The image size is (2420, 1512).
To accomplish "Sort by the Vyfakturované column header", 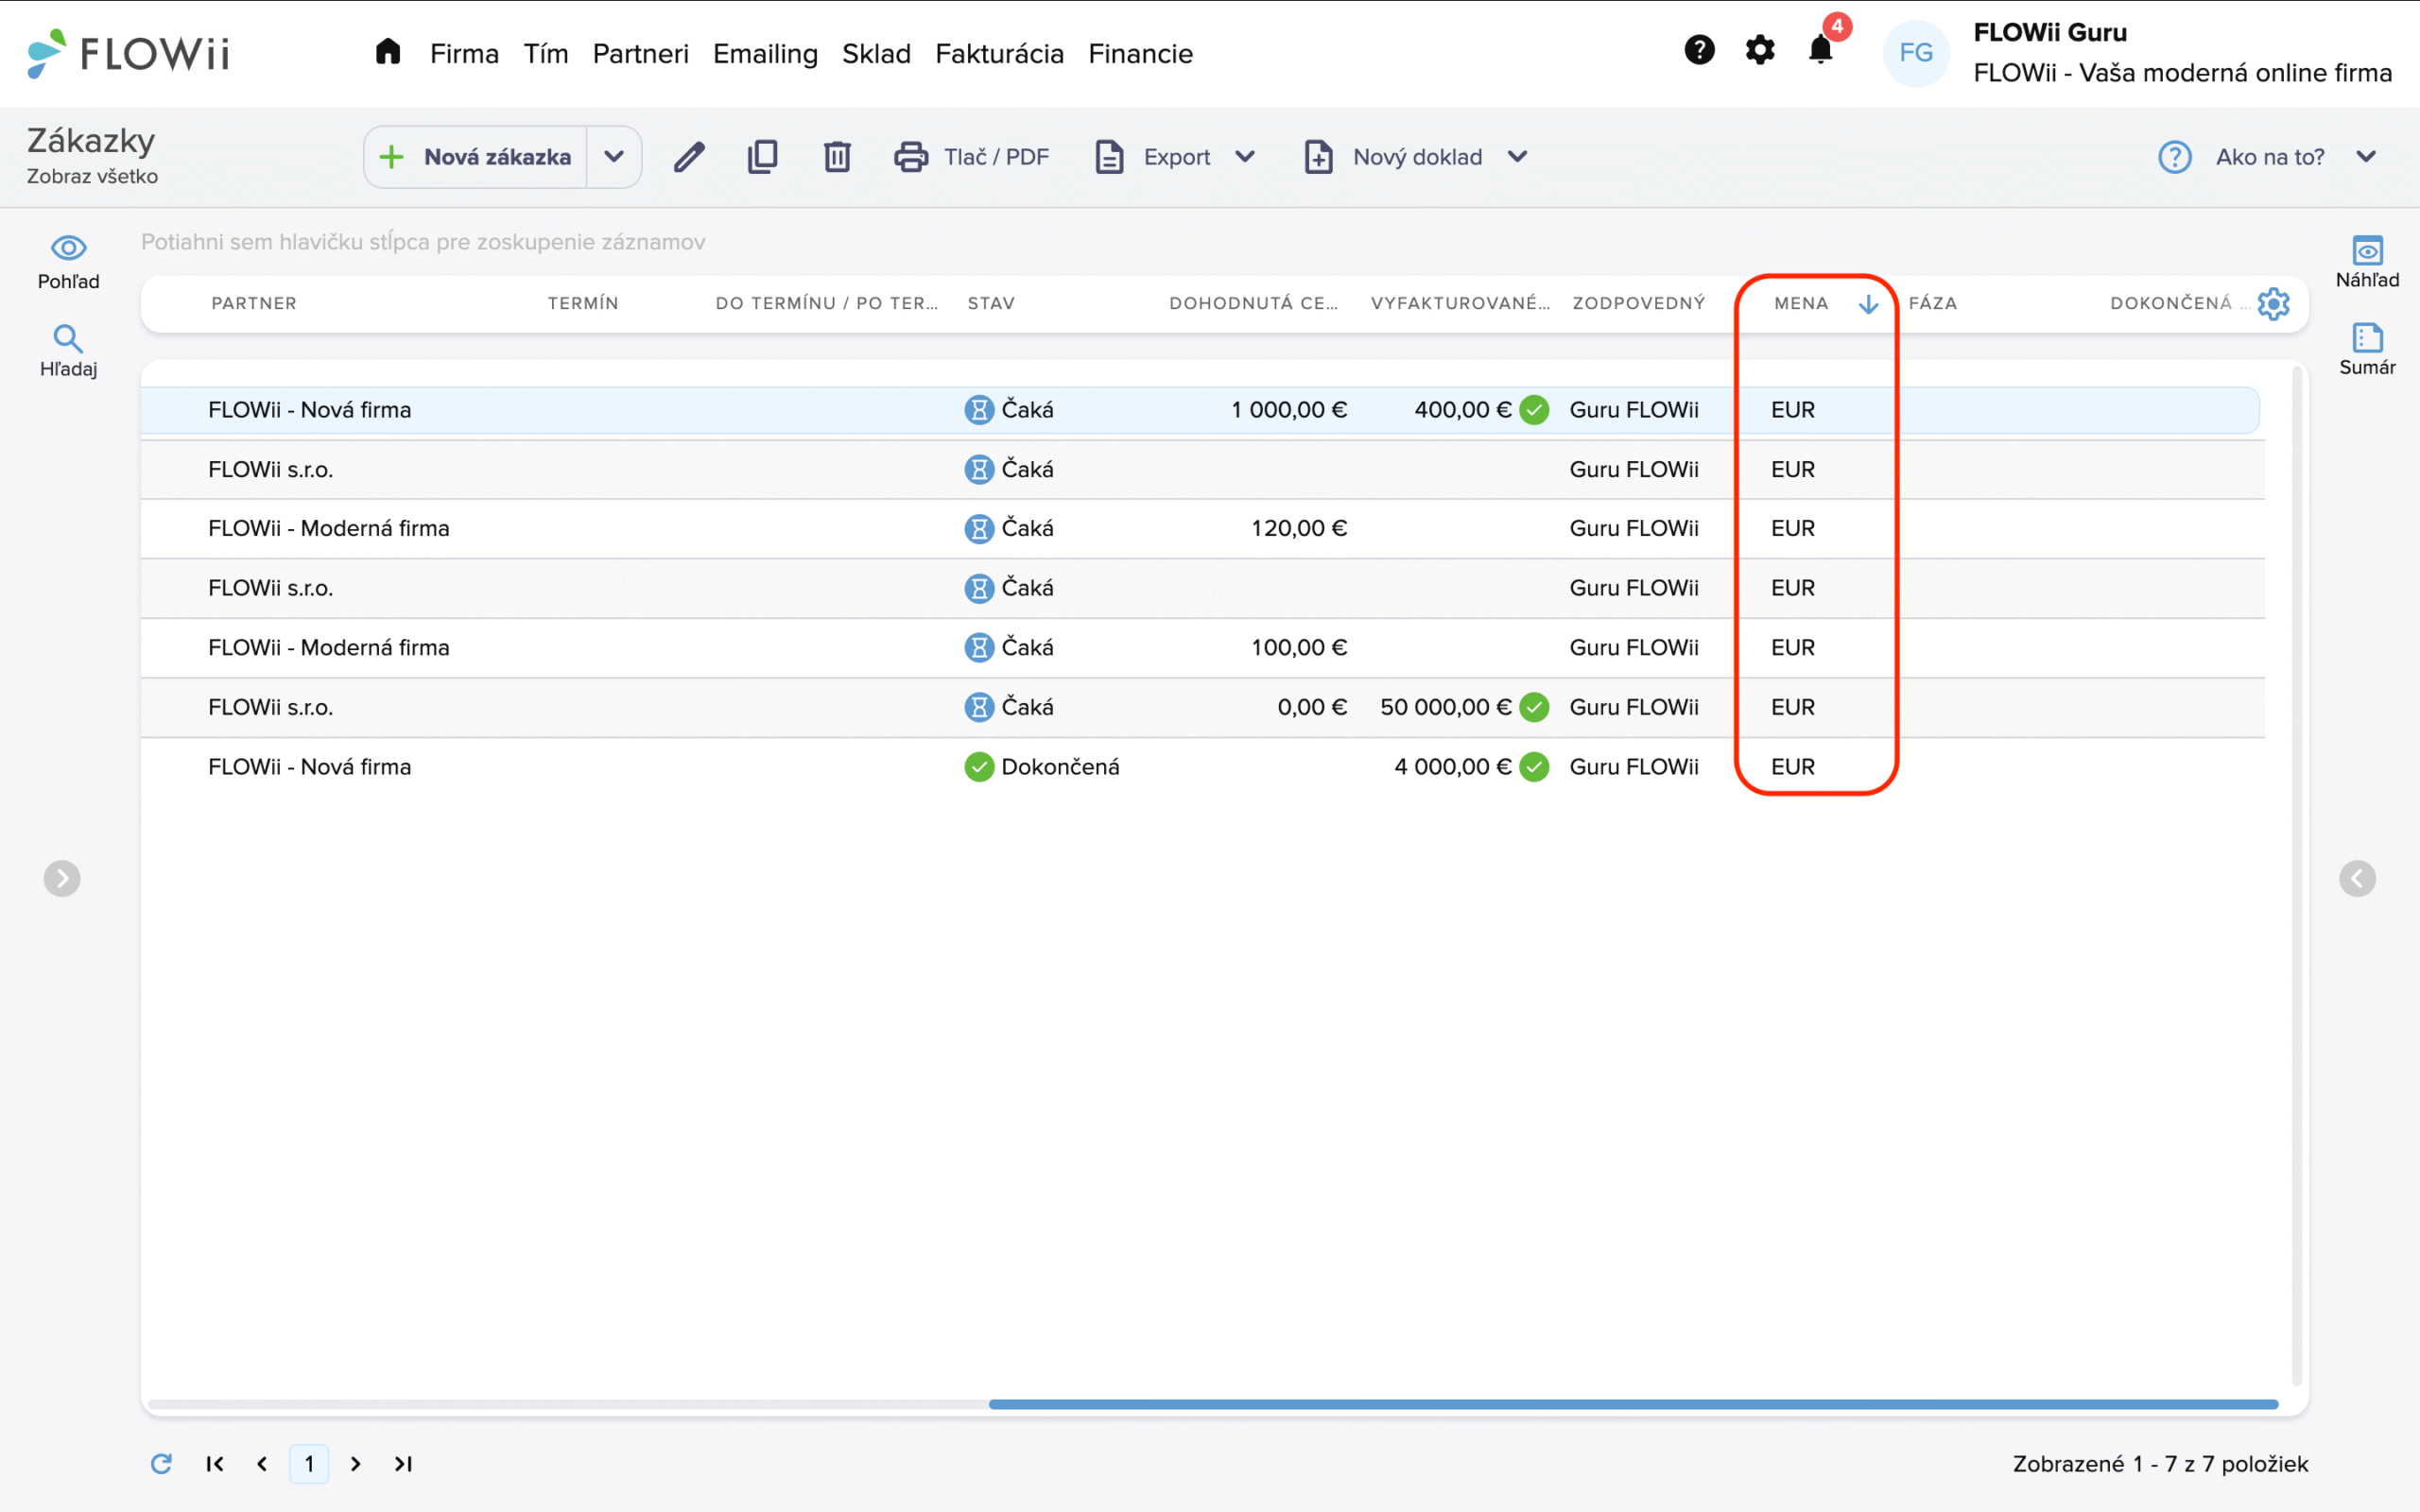I will pos(1460,303).
